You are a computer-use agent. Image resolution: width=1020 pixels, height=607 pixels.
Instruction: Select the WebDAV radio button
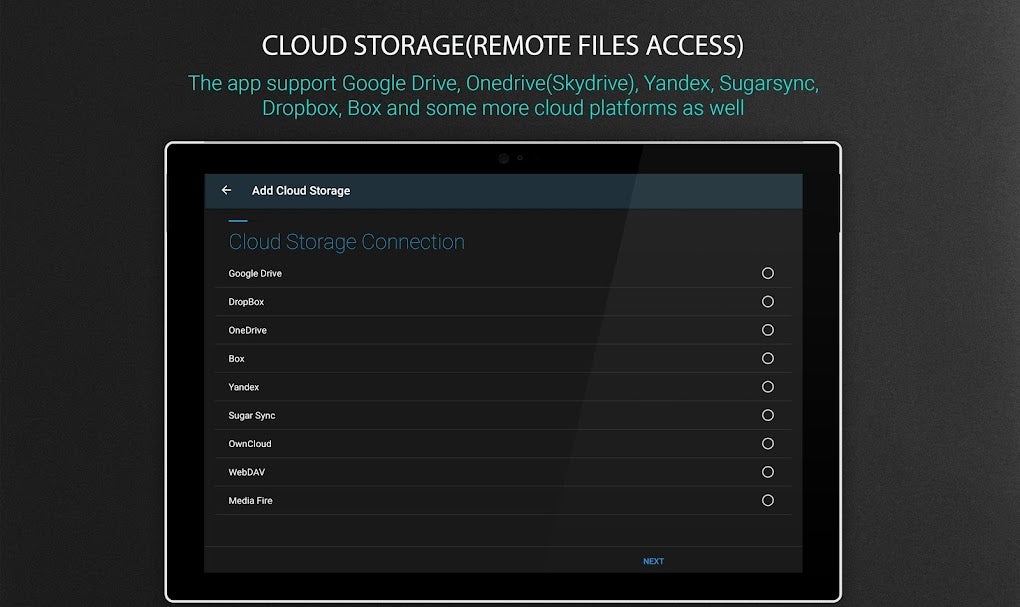point(768,472)
